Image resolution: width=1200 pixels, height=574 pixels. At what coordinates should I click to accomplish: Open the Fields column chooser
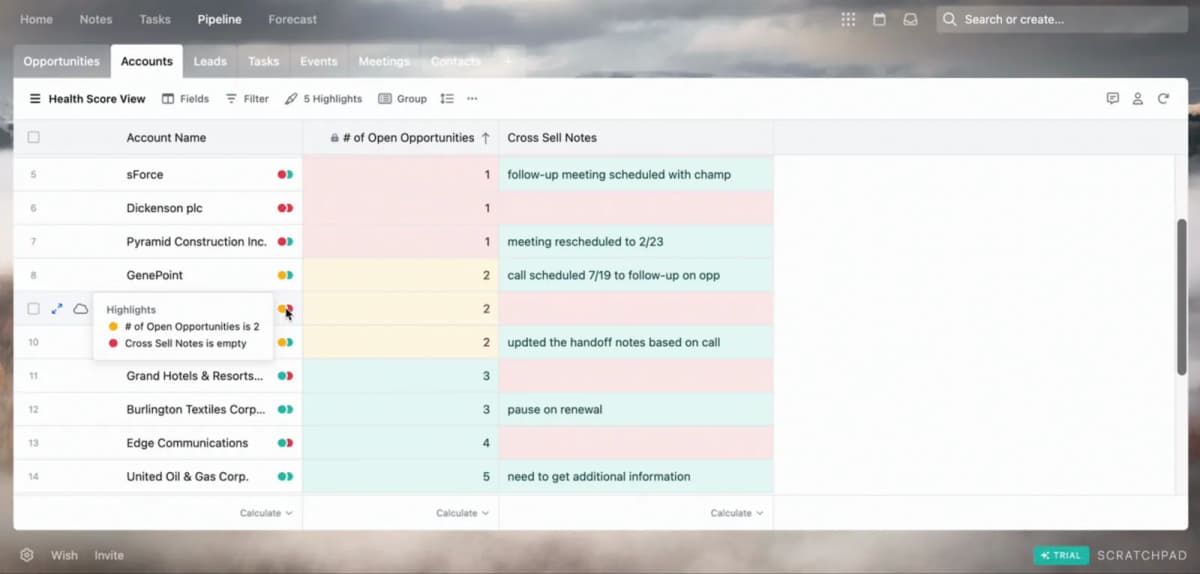click(186, 99)
